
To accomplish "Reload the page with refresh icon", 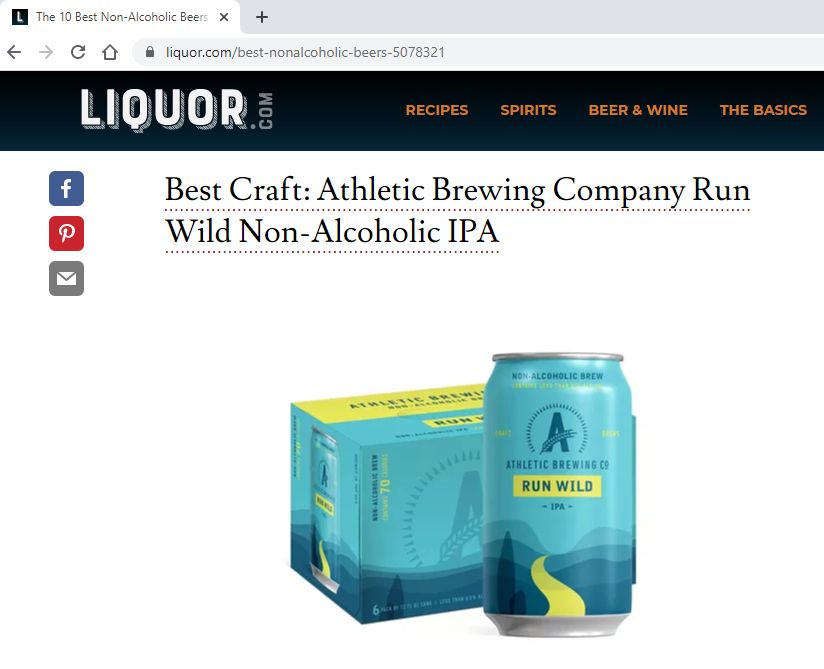I will point(78,52).
